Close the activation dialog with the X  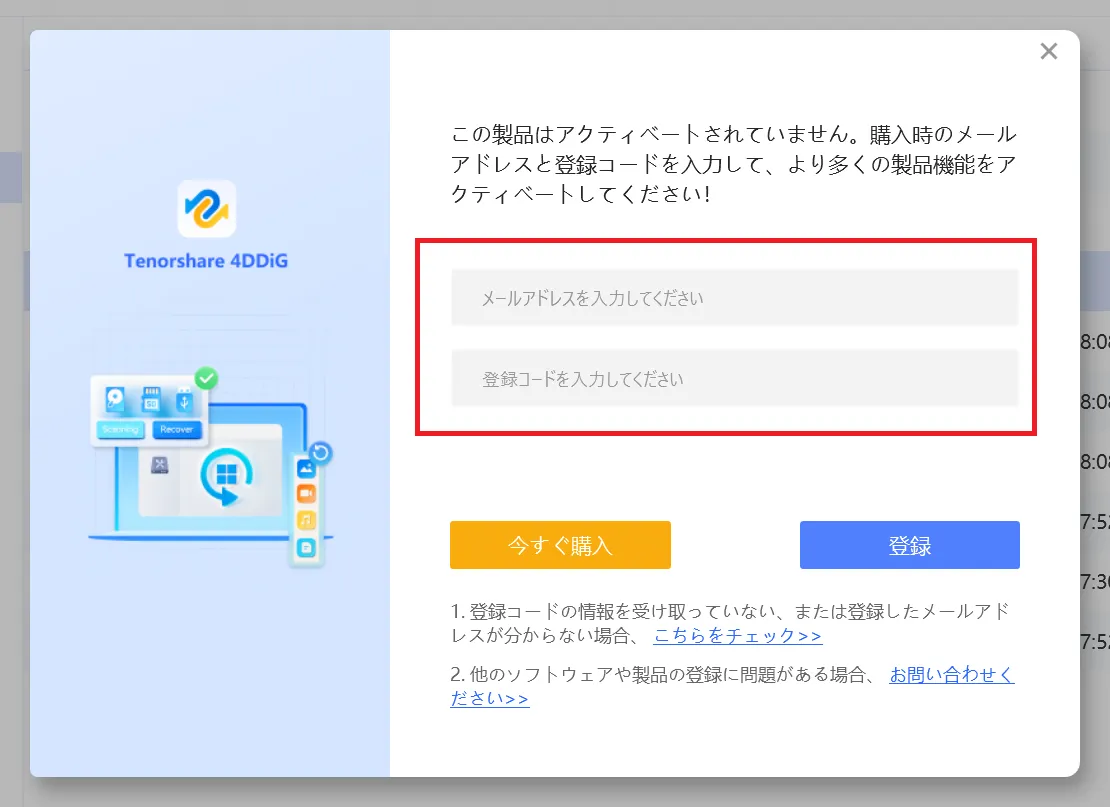pyautogui.click(x=1049, y=51)
